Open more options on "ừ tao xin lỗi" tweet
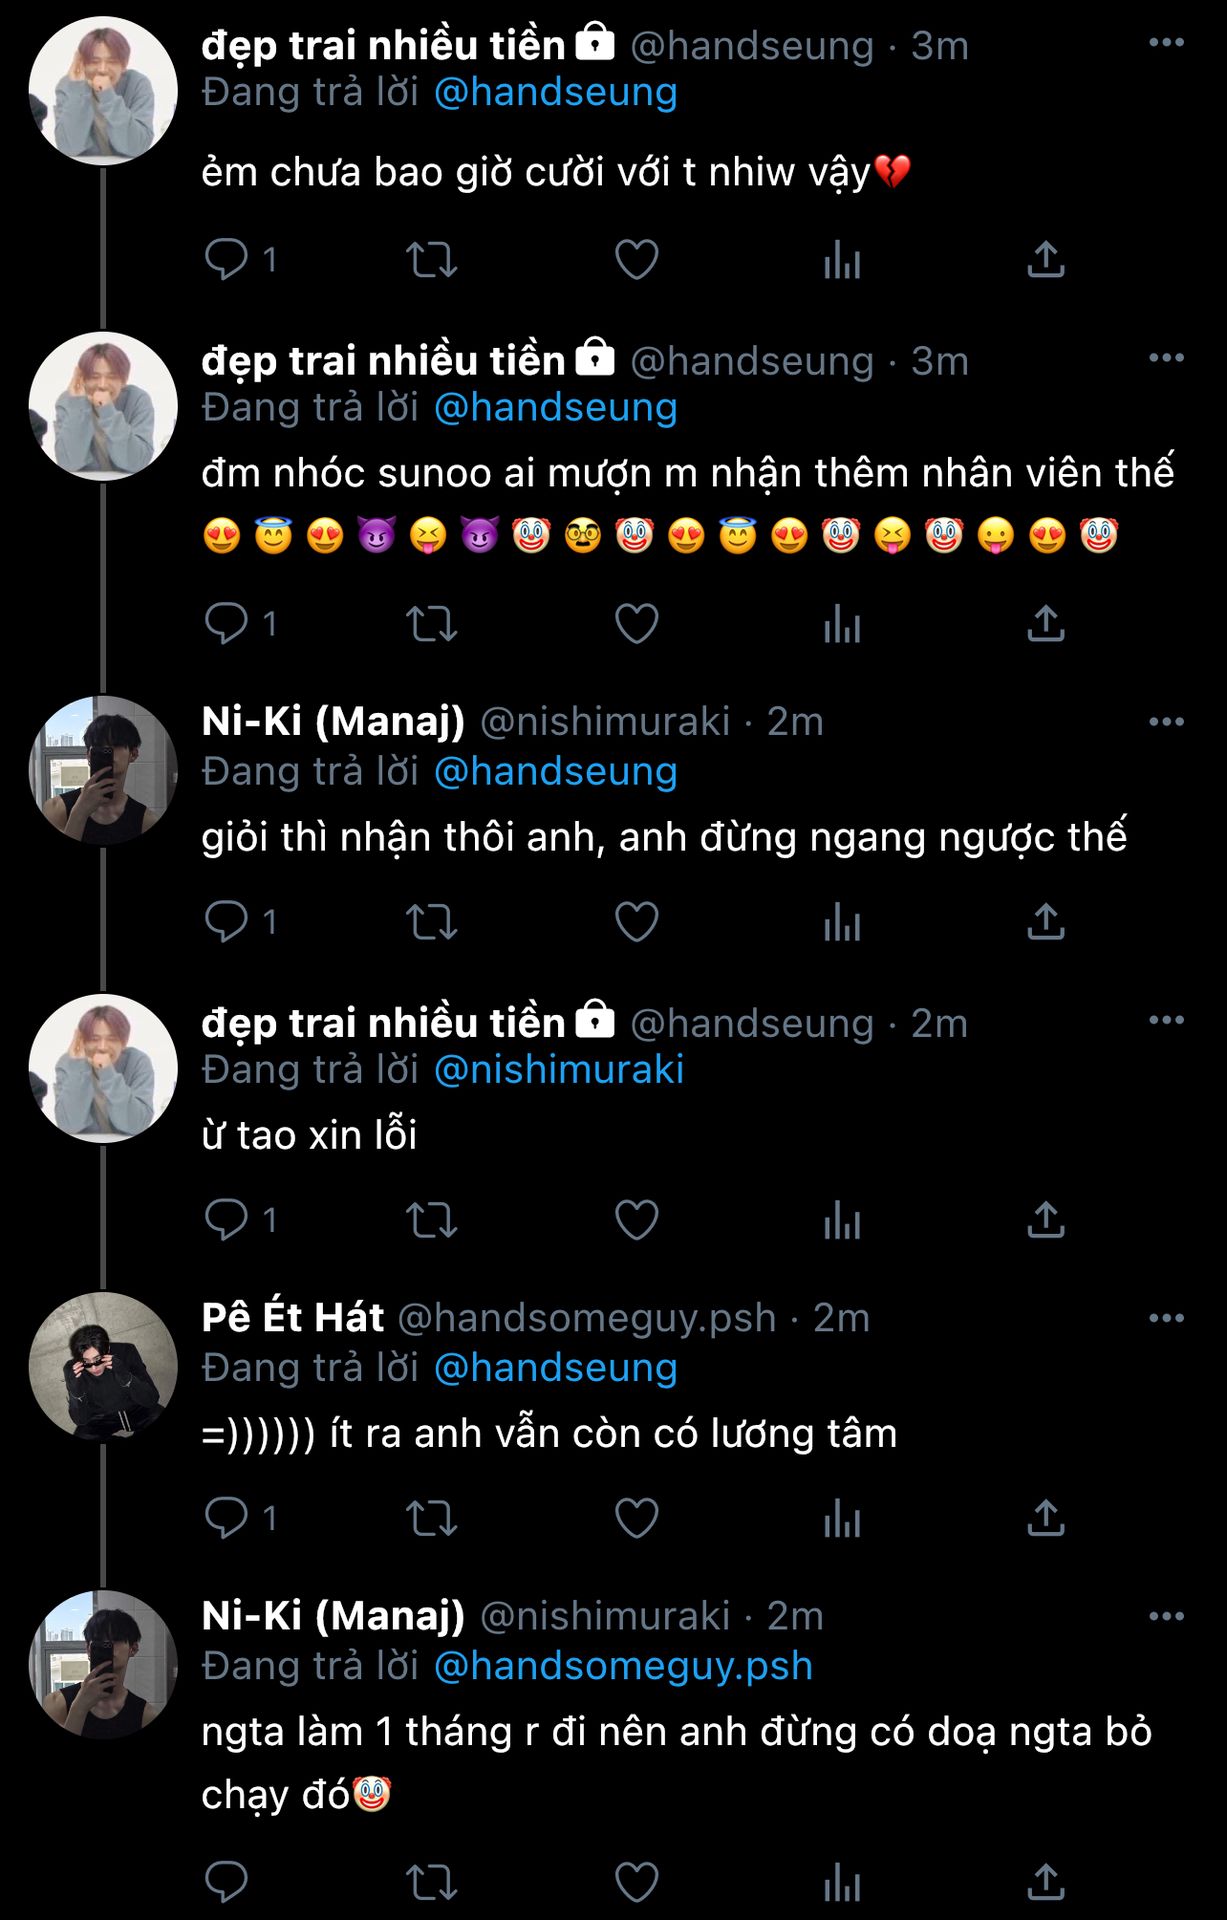The height and width of the screenshot is (1920, 1227). [1166, 1020]
